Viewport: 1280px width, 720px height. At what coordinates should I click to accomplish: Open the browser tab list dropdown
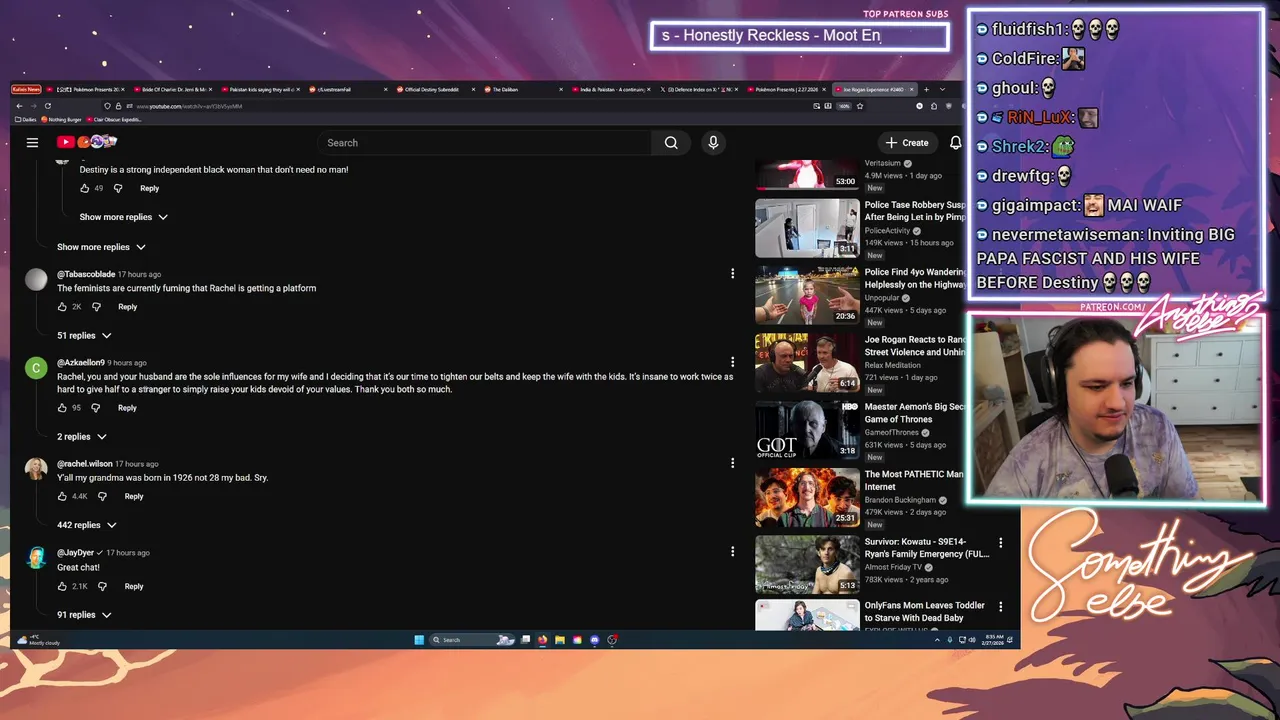tap(942, 89)
